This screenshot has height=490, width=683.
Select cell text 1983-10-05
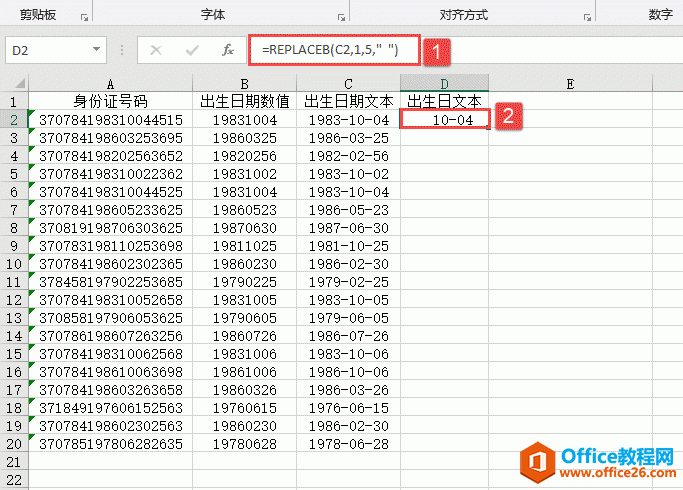(x=348, y=300)
